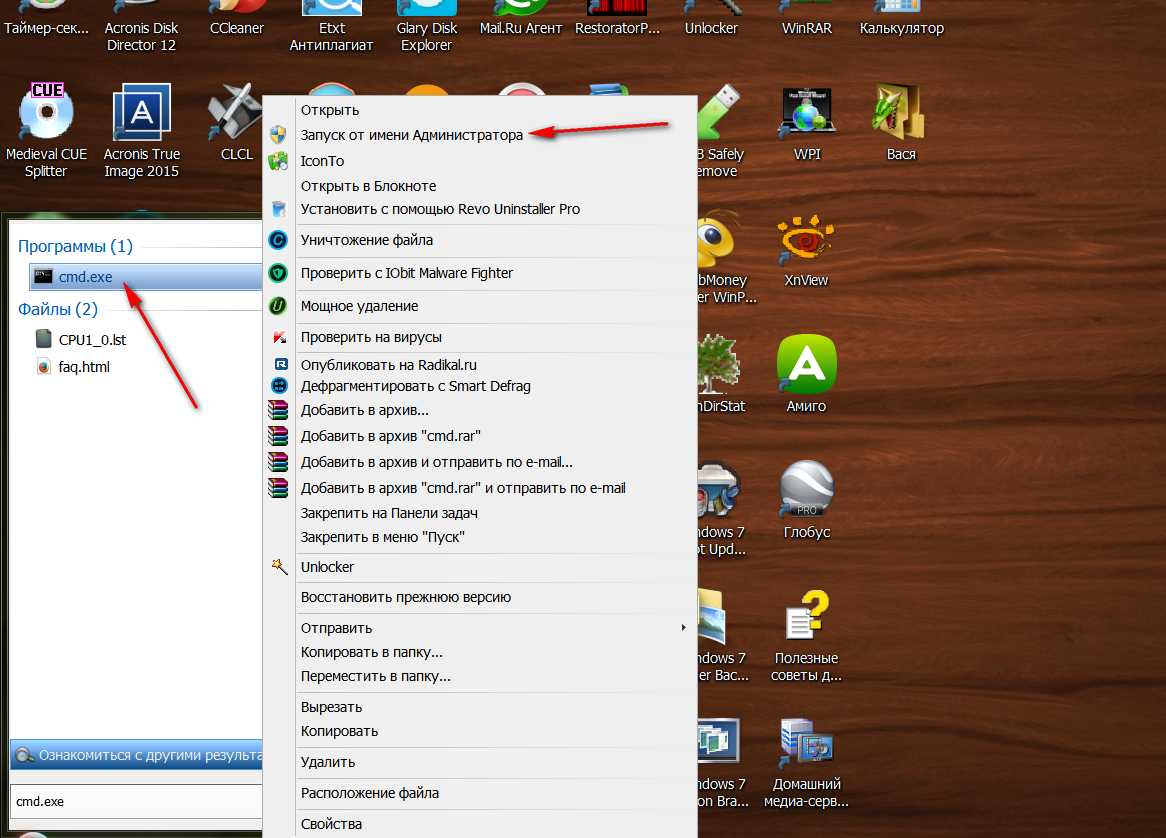Launch CCleaner desktop shortcut

click(236, 19)
